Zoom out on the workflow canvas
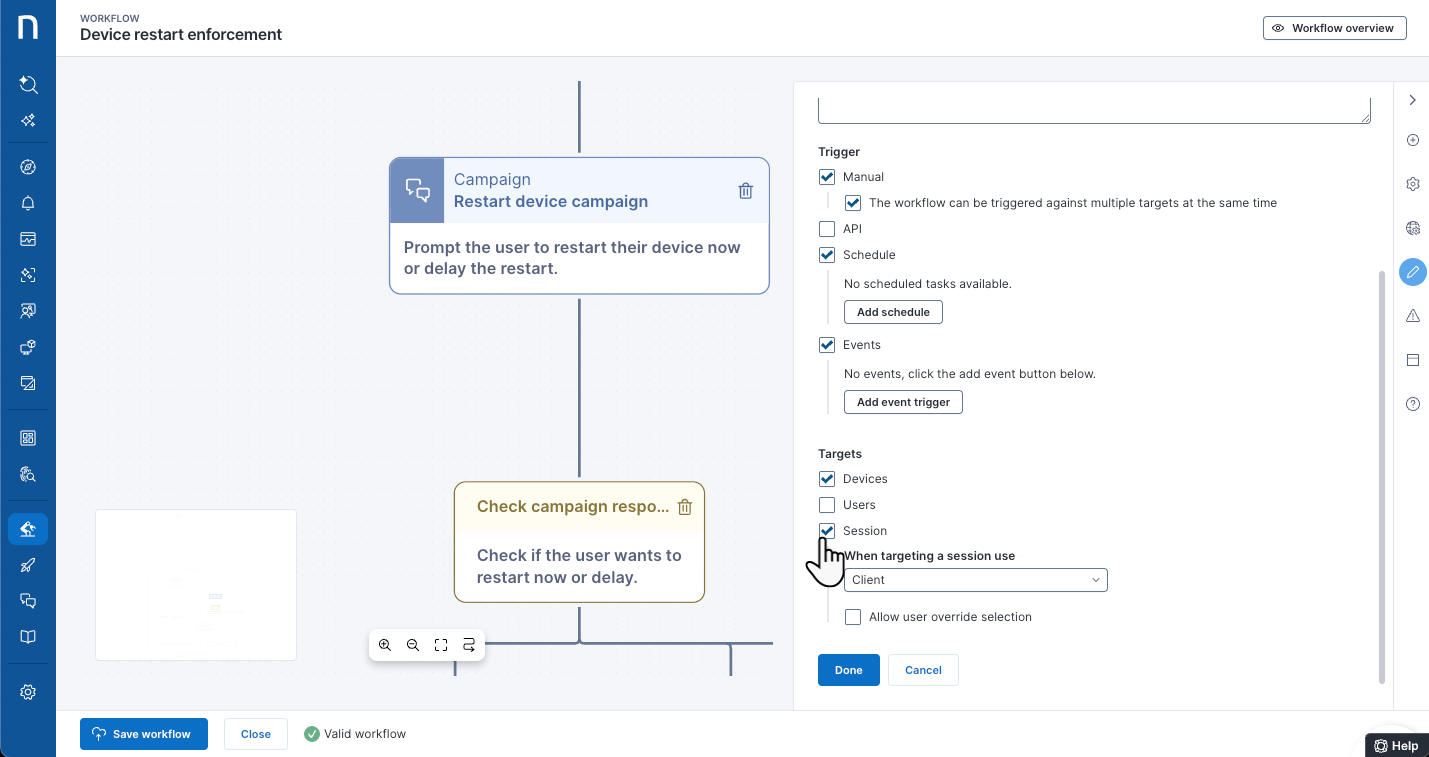 tap(413, 646)
